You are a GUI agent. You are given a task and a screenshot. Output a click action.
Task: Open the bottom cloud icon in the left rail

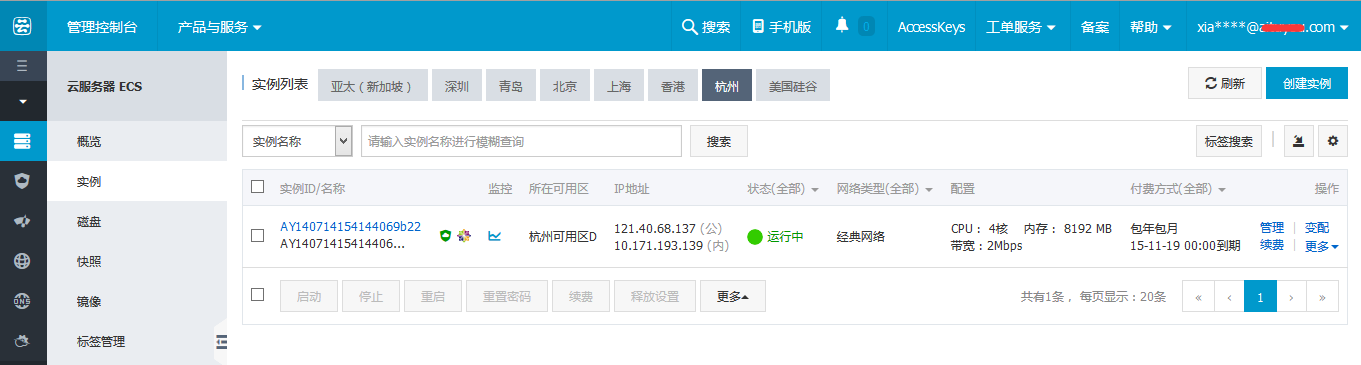(22, 341)
